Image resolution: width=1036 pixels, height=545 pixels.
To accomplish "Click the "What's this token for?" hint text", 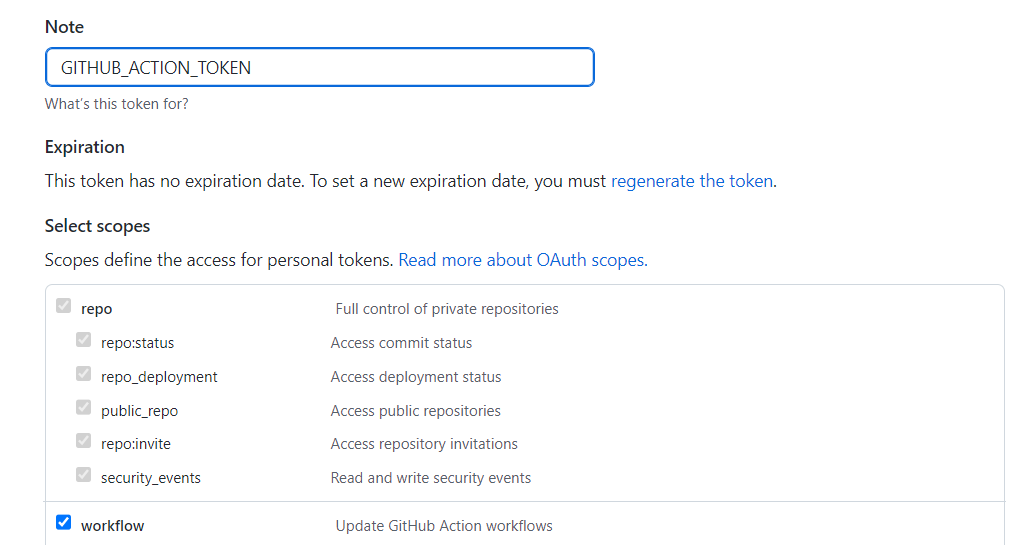I will [117, 104].
